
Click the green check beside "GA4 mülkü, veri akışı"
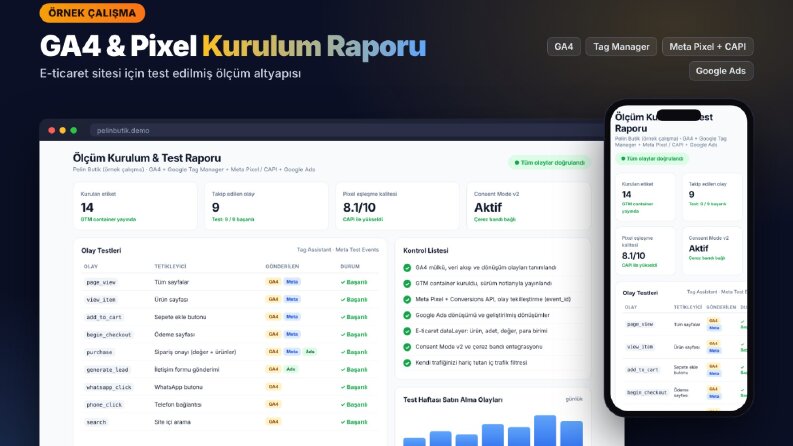(407, 267)
